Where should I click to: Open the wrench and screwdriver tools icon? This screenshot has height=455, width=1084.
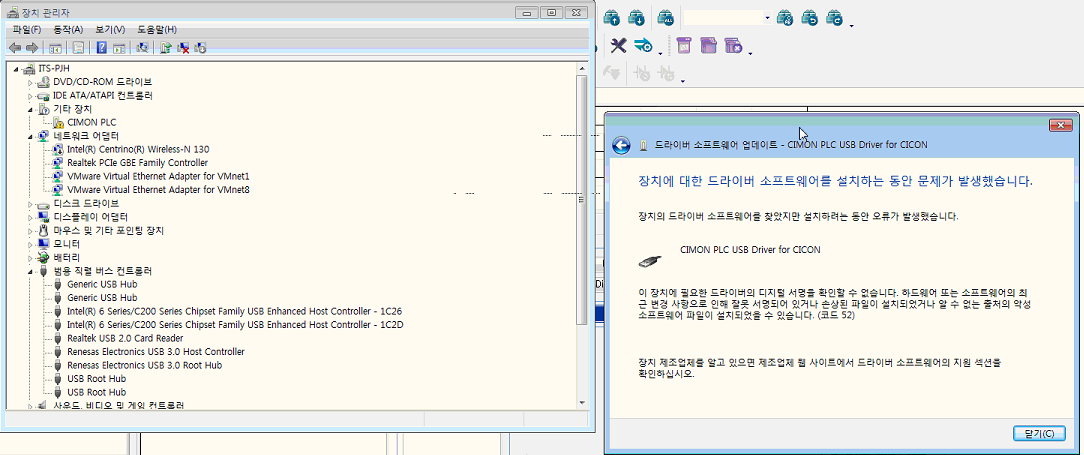point(618,46)
